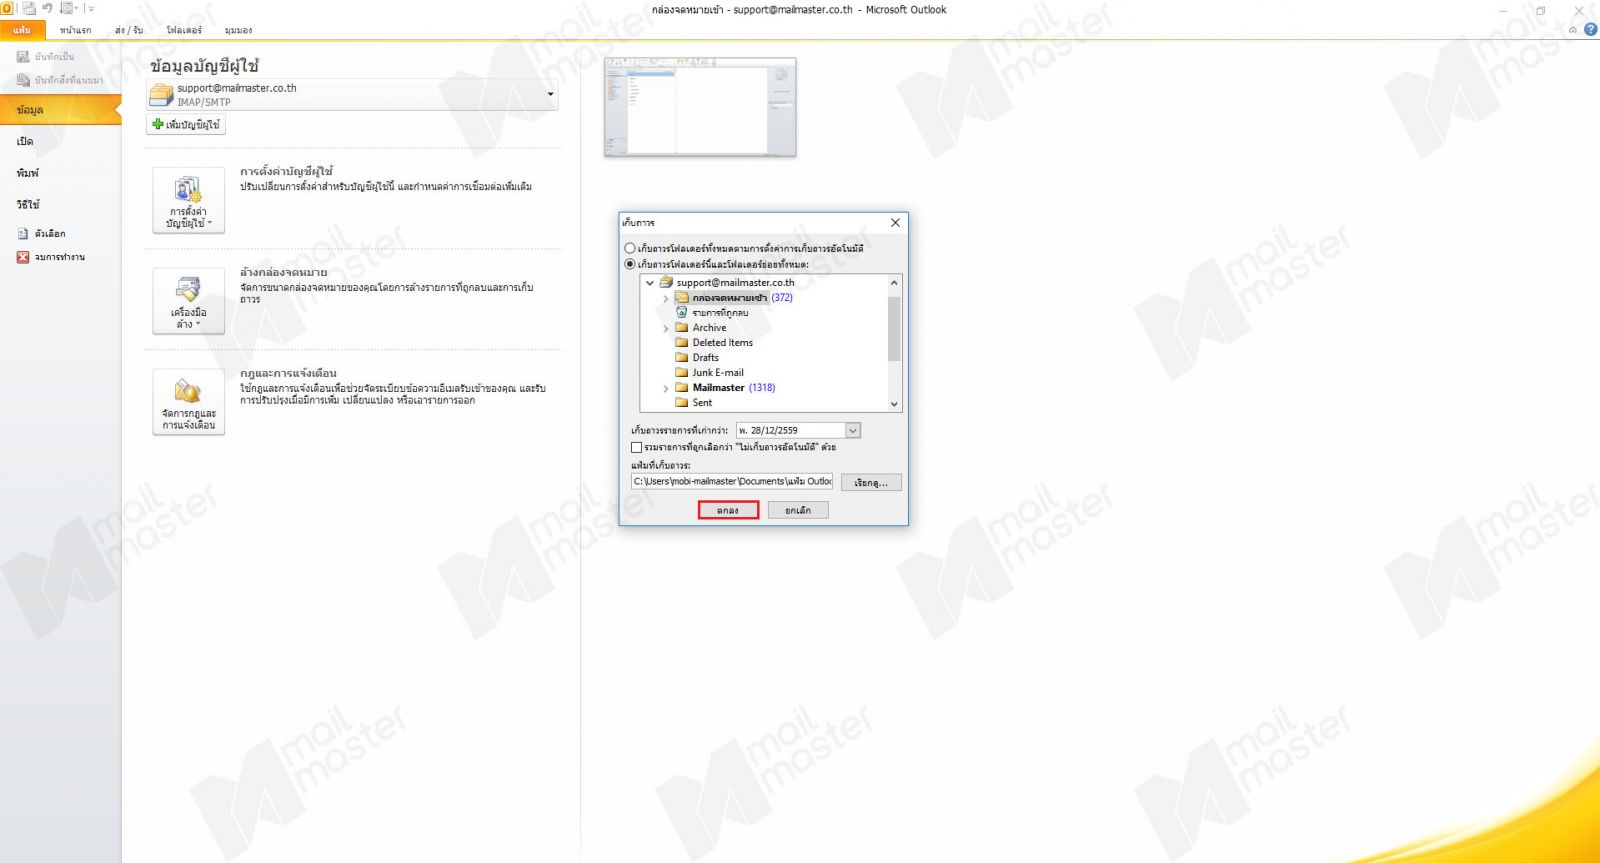Select archive this folder and subfolders radio
Screen dimensions: 1600x863
(x=630, y=264)
